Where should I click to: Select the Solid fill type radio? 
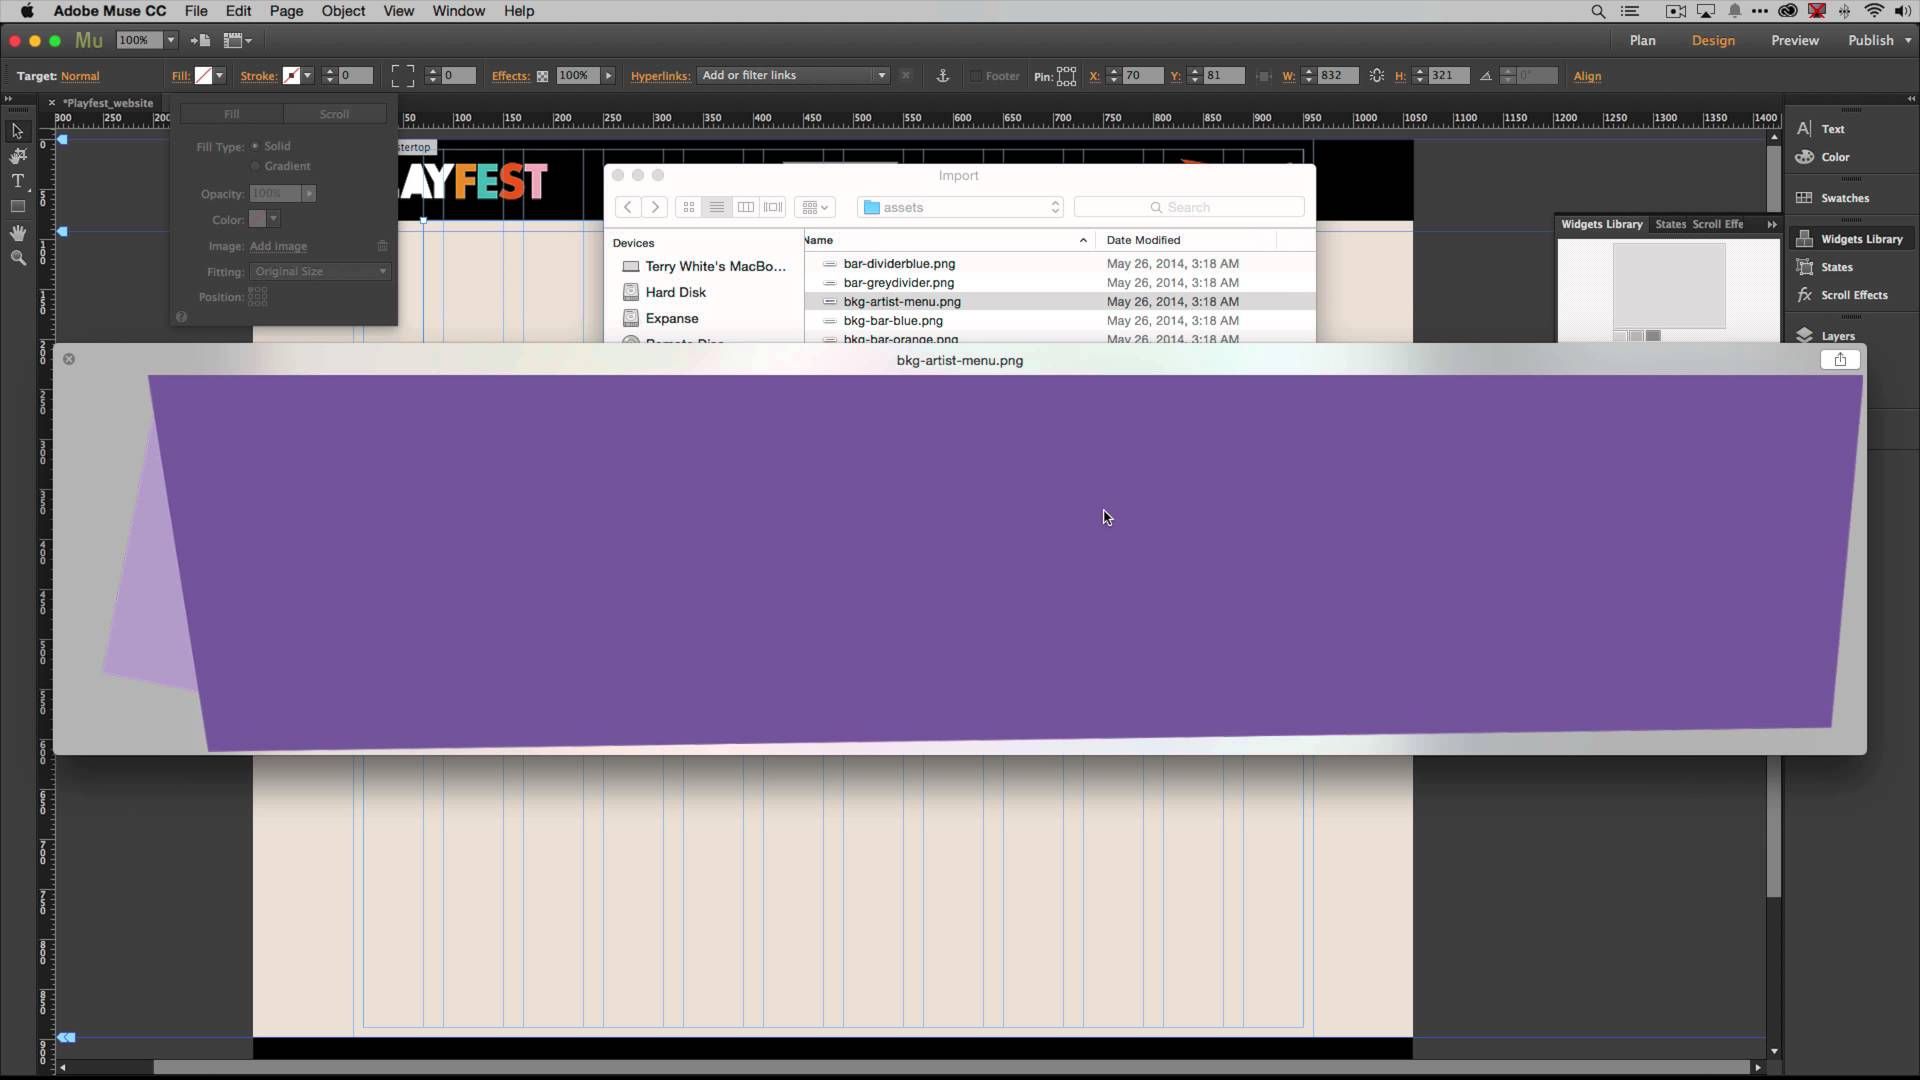point(255,146)
